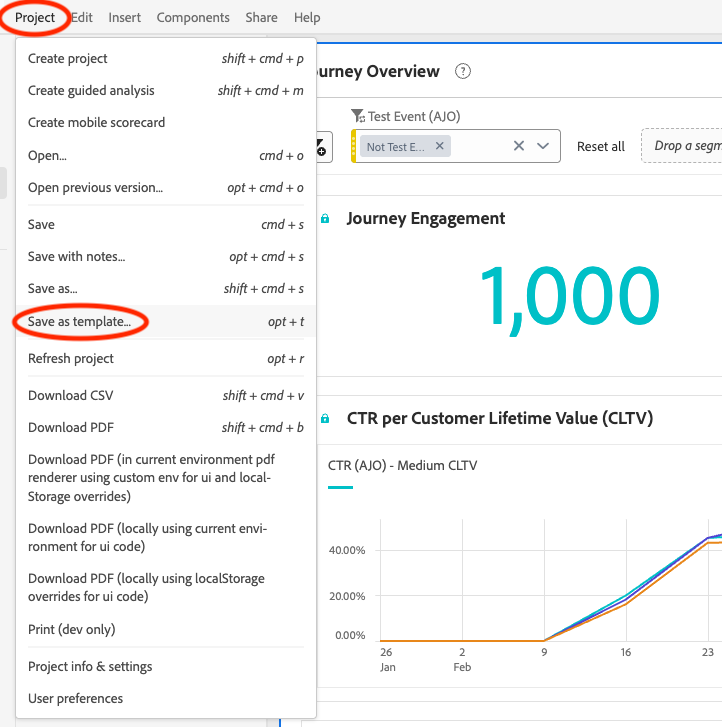Remove the 'Not Test E...' filter tag
Image resolution: width=722 pixels, height=727 pixels.
(x=439, y=146)
